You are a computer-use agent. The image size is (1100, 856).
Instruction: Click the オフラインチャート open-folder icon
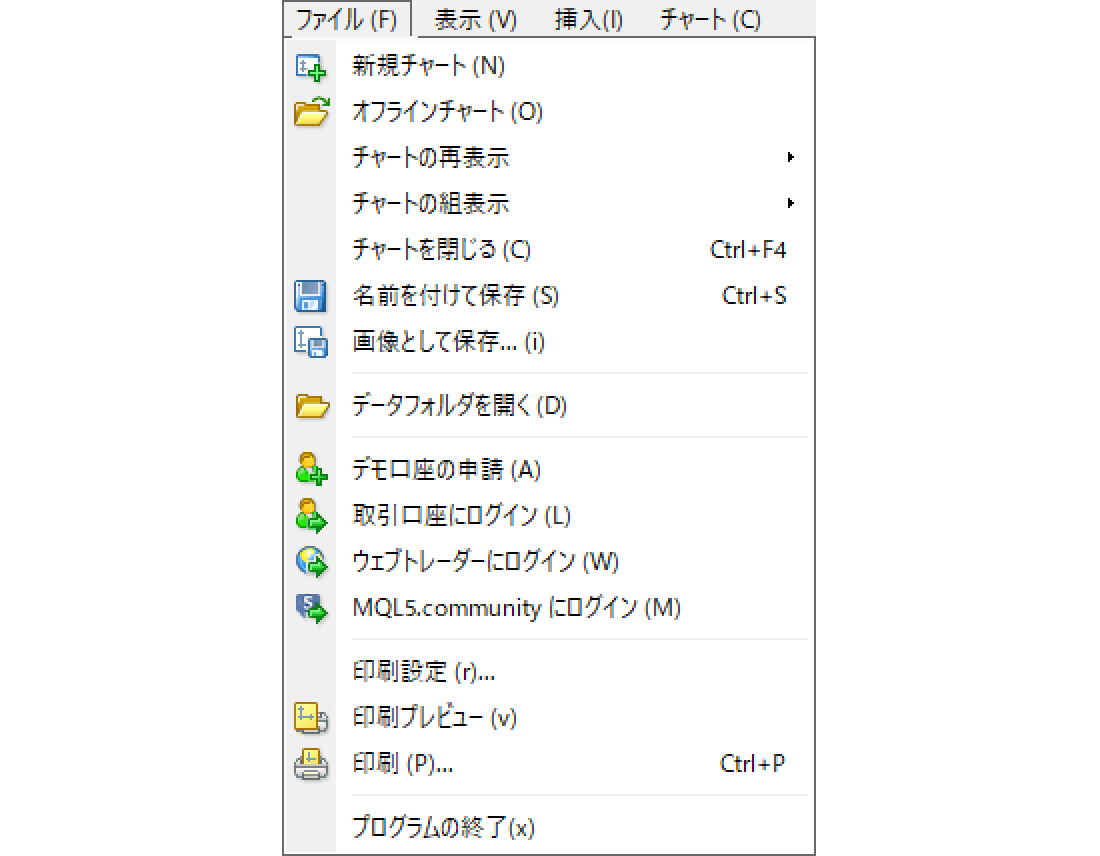pyautogui.click(x=311, y=112)
